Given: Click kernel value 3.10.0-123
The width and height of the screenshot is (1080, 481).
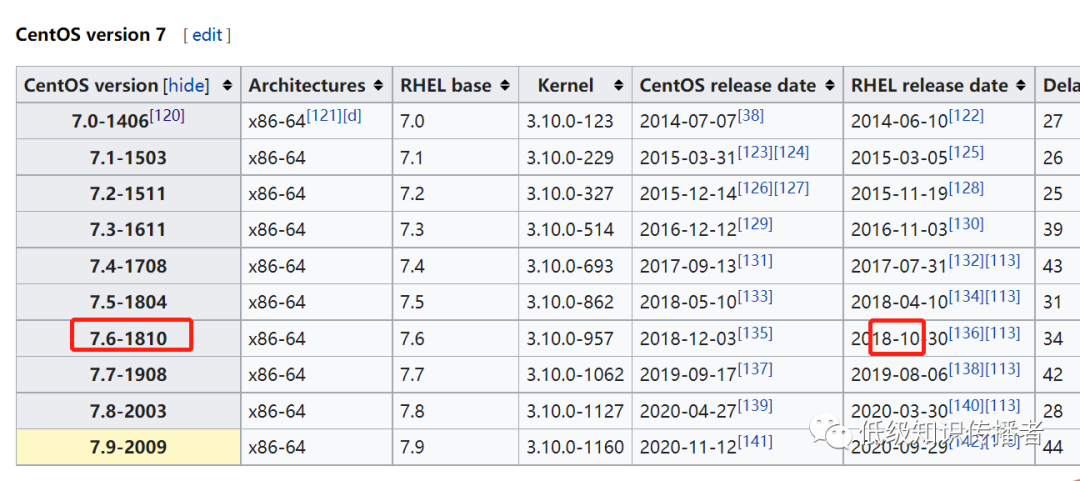Looking at the screenshot, I should coord(570,122).
